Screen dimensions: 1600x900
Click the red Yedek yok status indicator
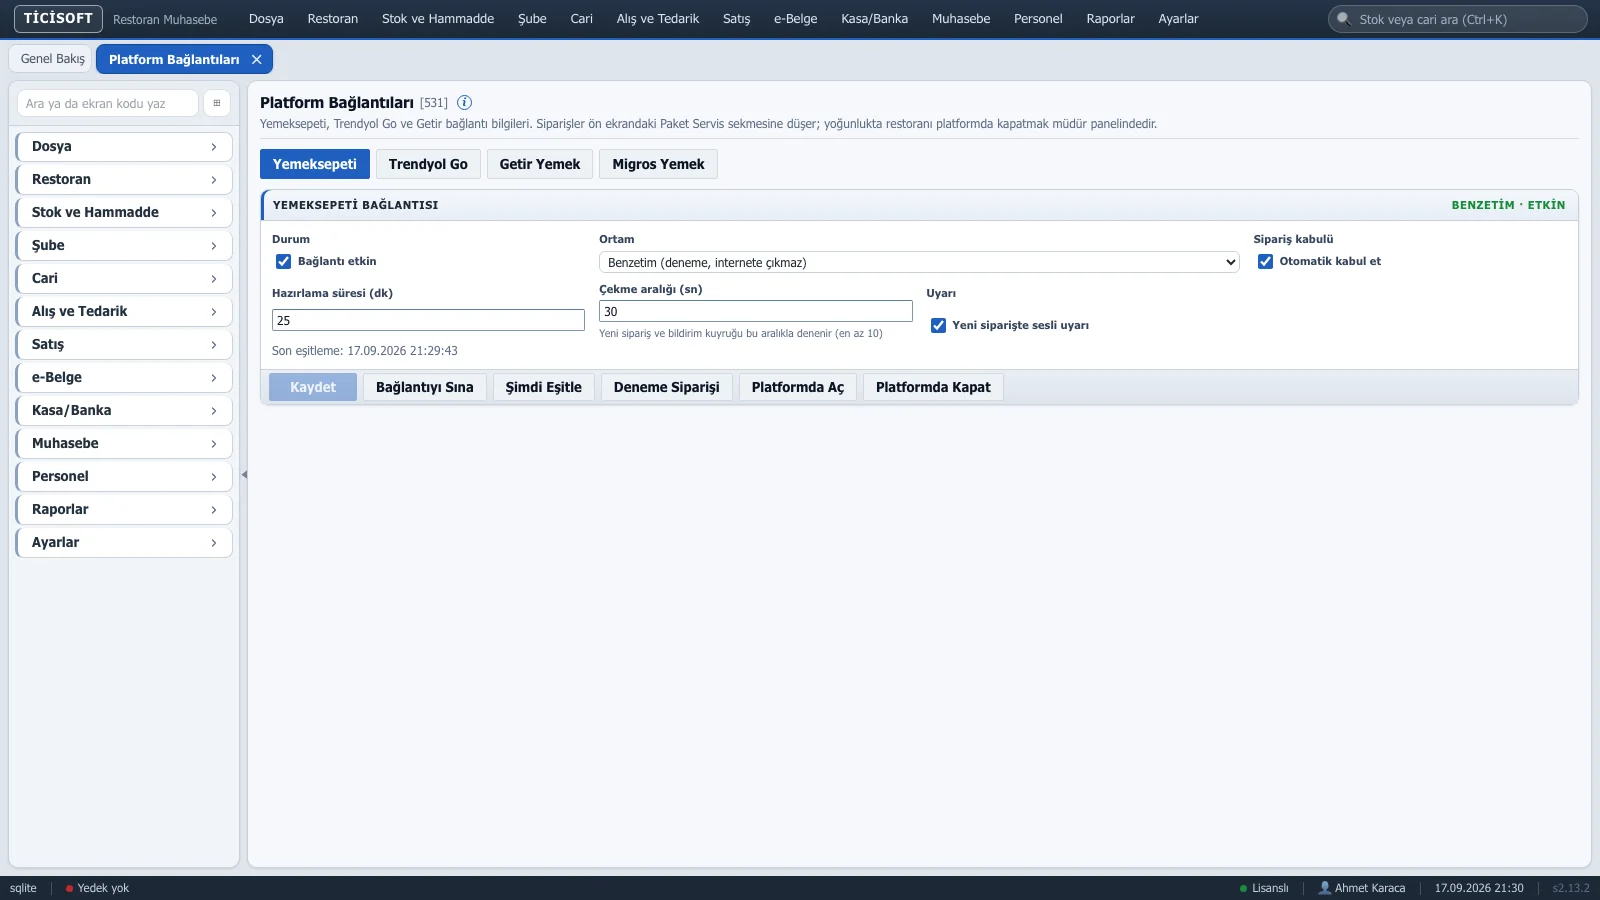click(x=97, y=888)
